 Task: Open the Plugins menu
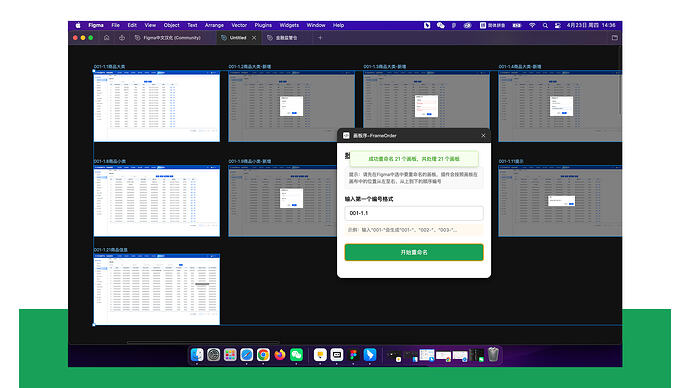click(263, 26)
